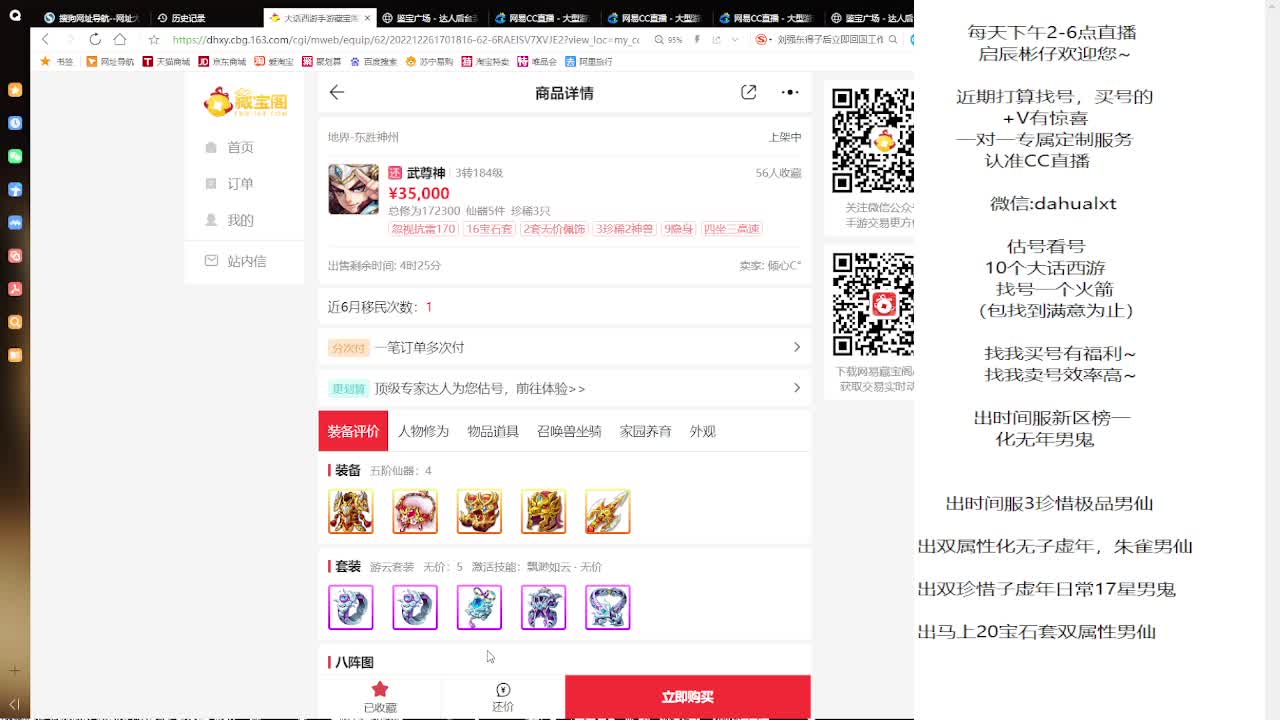
Task: Switch to the 物品道具 tab
Action: [x=493, y=431]
